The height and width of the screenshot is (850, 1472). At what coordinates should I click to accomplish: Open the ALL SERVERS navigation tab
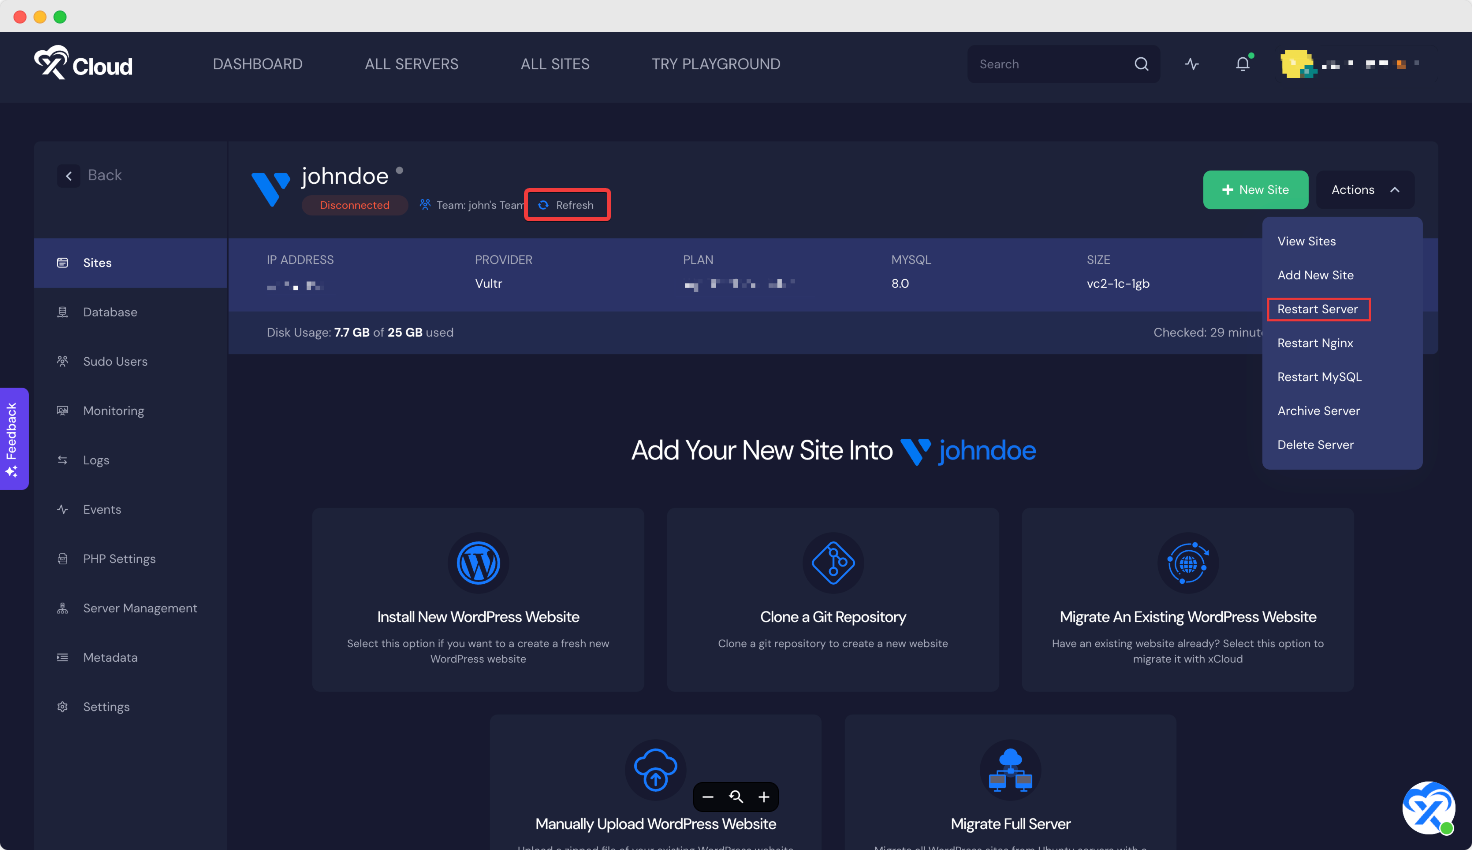coord(411,64)
